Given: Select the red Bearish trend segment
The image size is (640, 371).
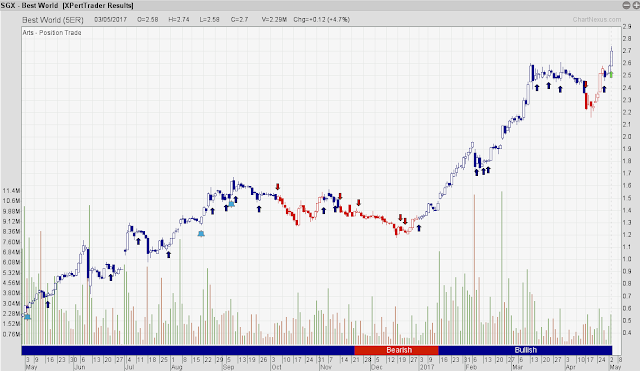Looking at the screenshot, I should tap(396, 350).
